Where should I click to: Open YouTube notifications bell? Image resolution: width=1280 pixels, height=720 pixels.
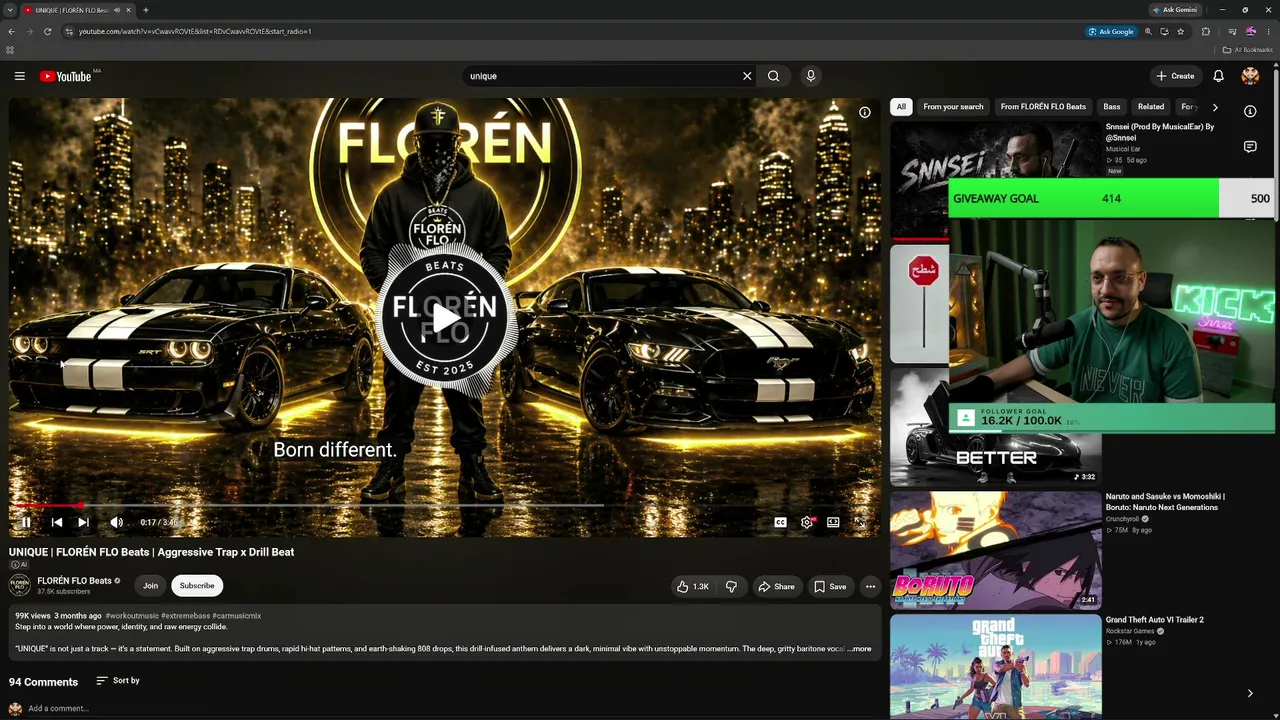(1218, 76)
